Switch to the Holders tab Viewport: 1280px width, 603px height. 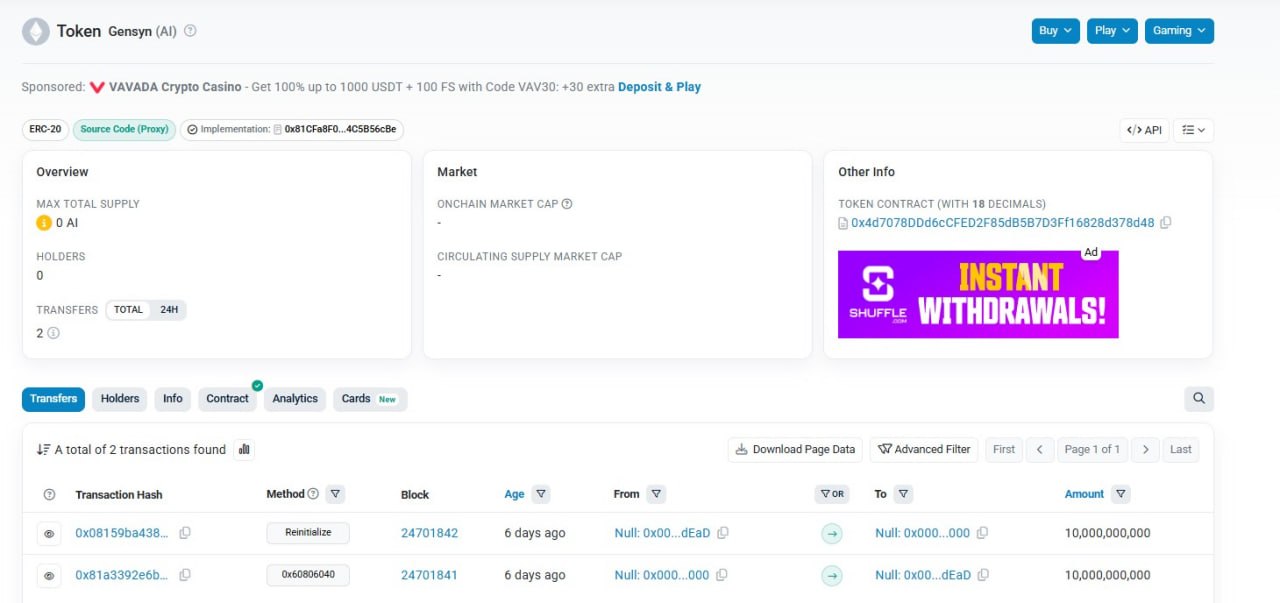(x=120, y=399)
